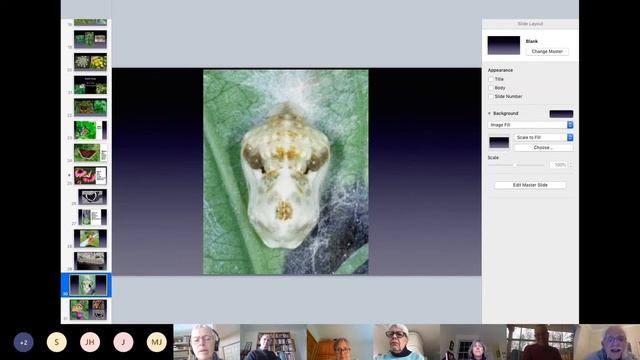Click the Change Master button
The height and width of the screenshot is (360, 640).
(x=547, y=51)
